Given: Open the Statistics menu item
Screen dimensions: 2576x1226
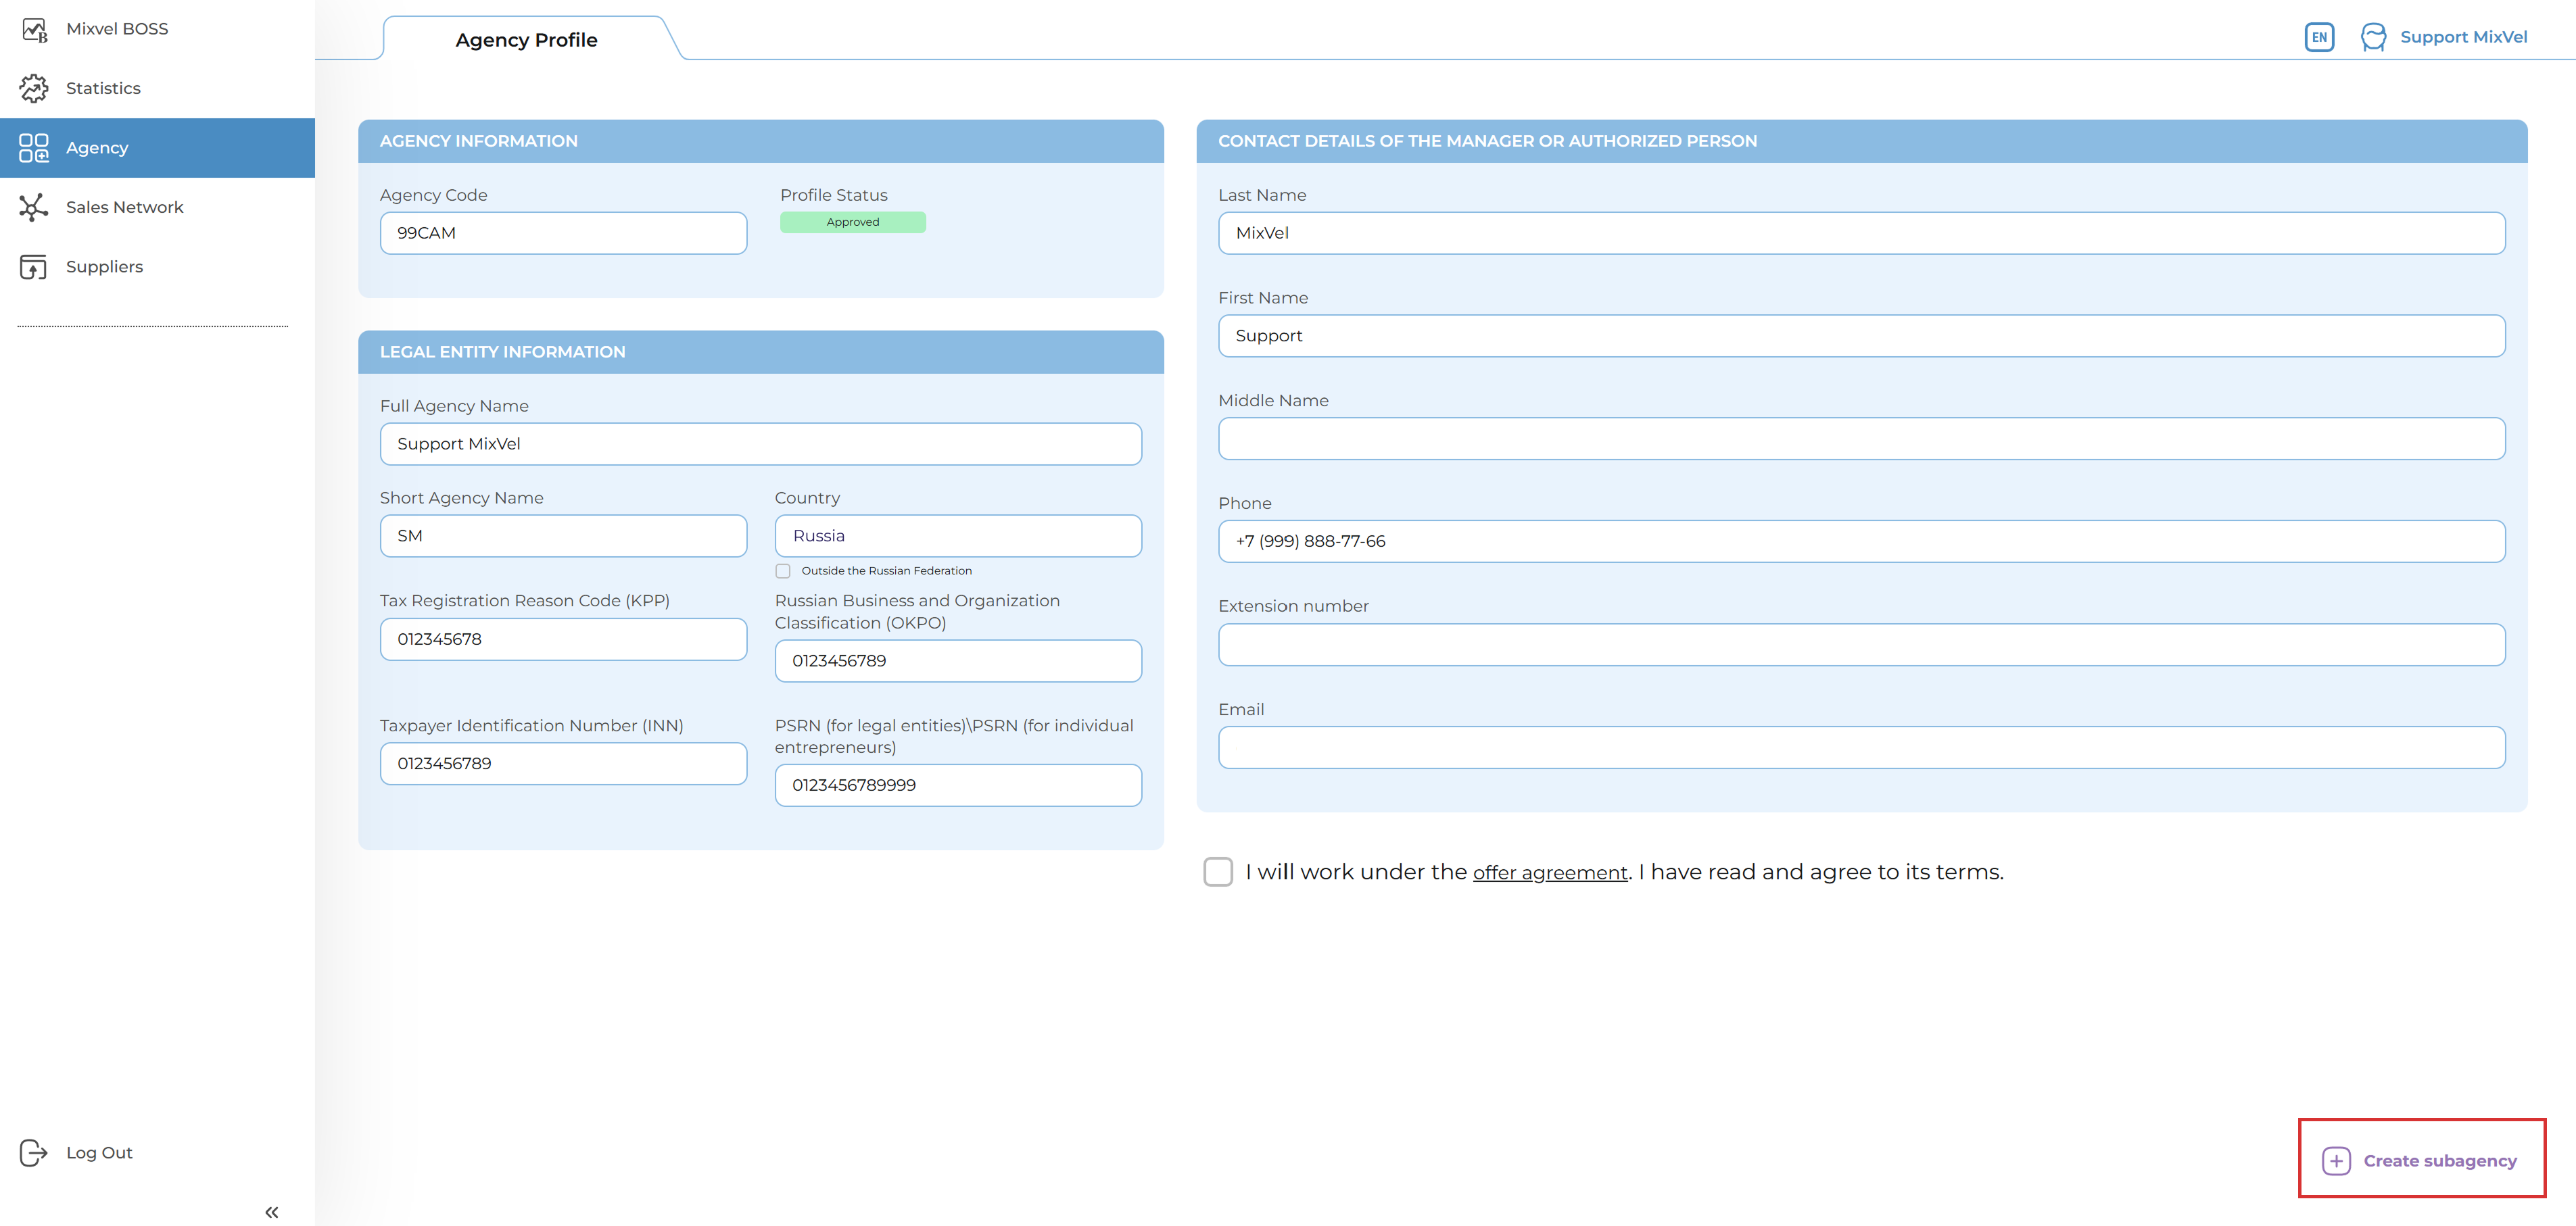Looking at the screenshot, I should pos(103,88).
